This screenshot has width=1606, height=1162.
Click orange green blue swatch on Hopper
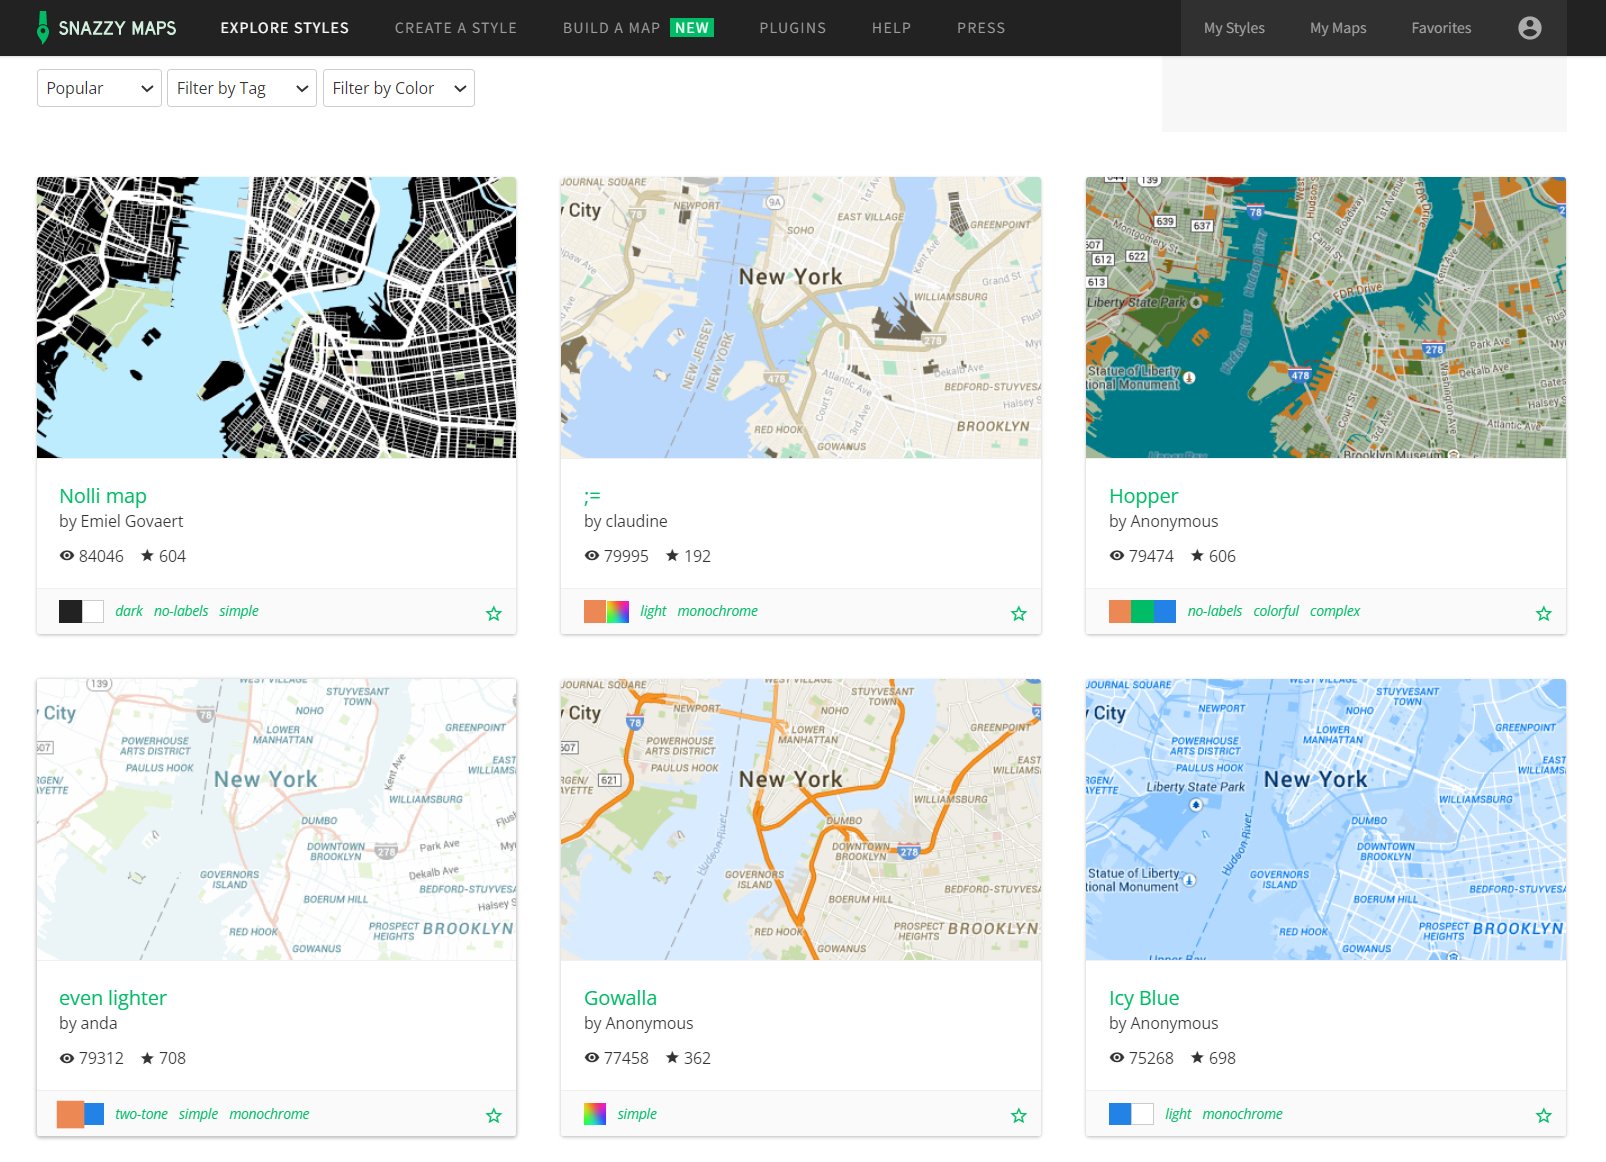1142,611
